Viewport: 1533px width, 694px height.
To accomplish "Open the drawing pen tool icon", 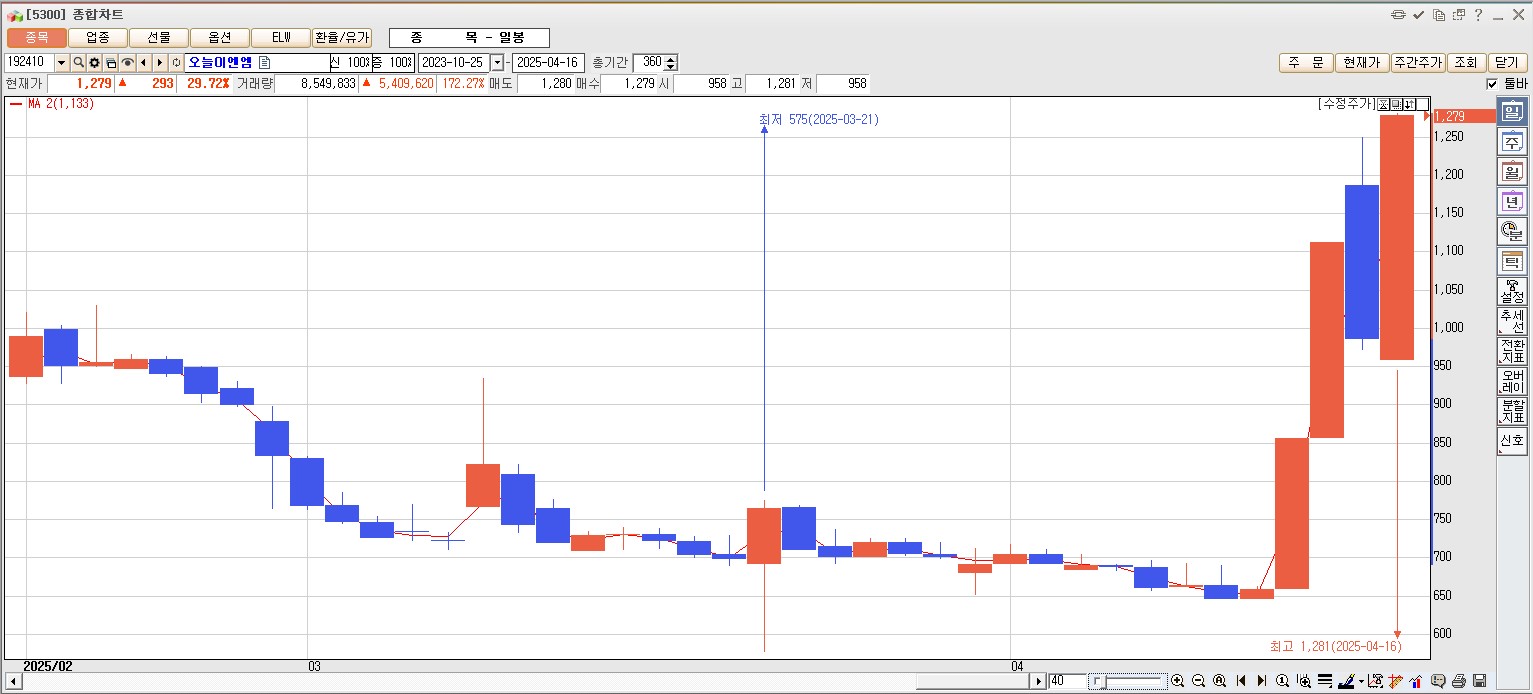I will click(x=1347, y=681).
